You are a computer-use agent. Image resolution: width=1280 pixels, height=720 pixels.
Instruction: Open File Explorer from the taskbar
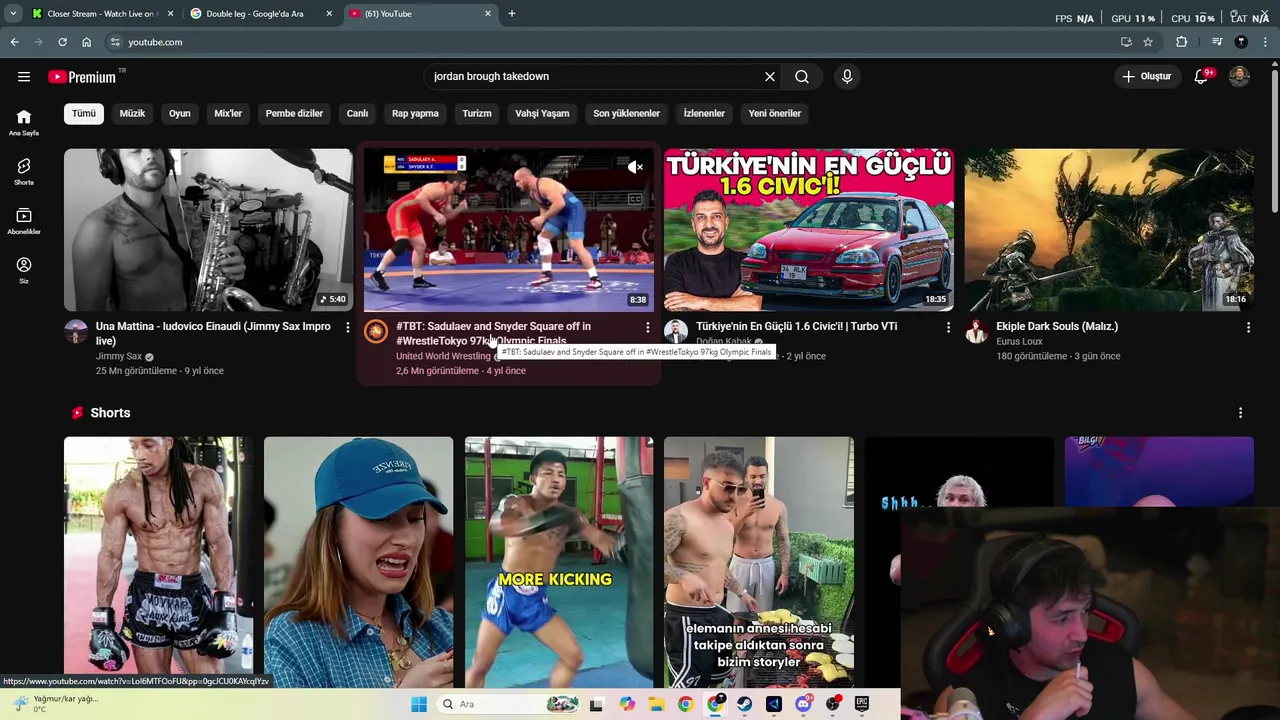656,704
